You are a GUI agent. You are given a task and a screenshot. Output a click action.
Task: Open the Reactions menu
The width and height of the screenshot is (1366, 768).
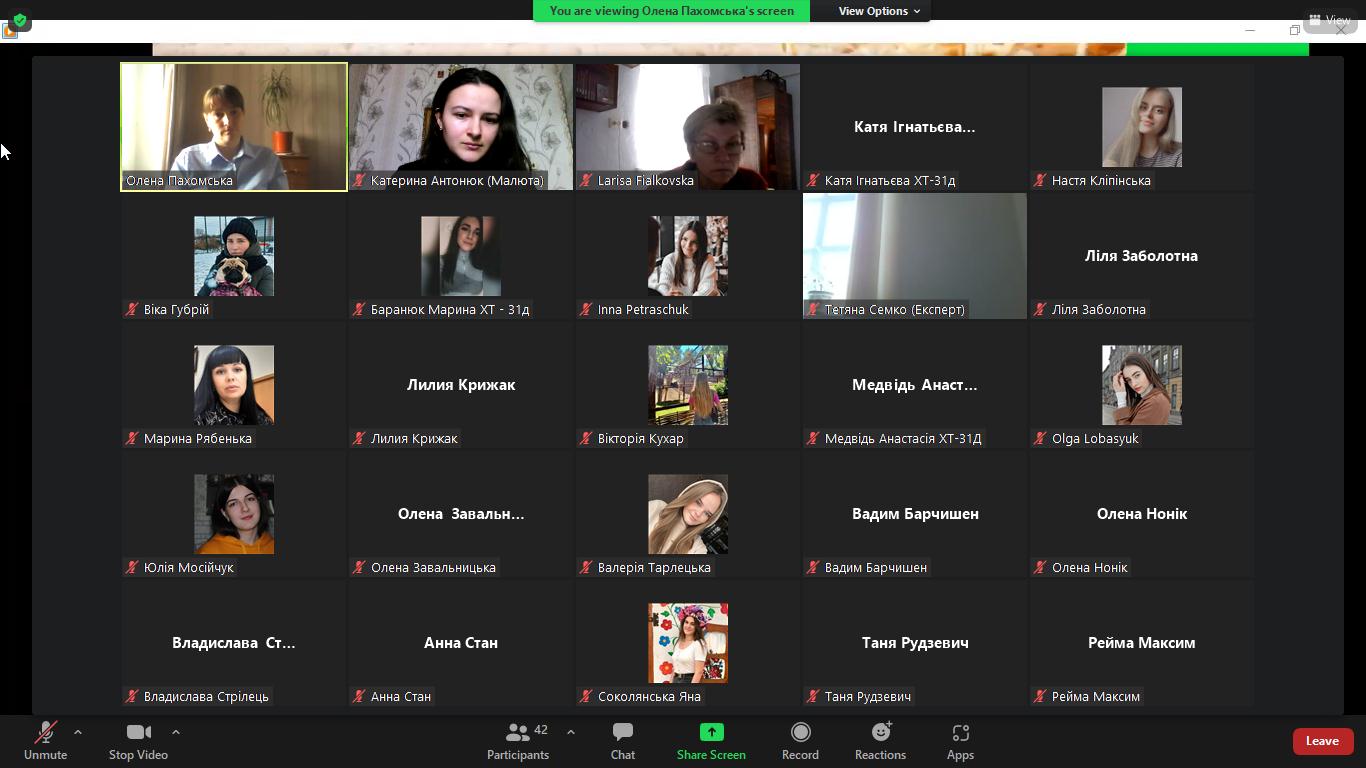click(x=880, y=740)
